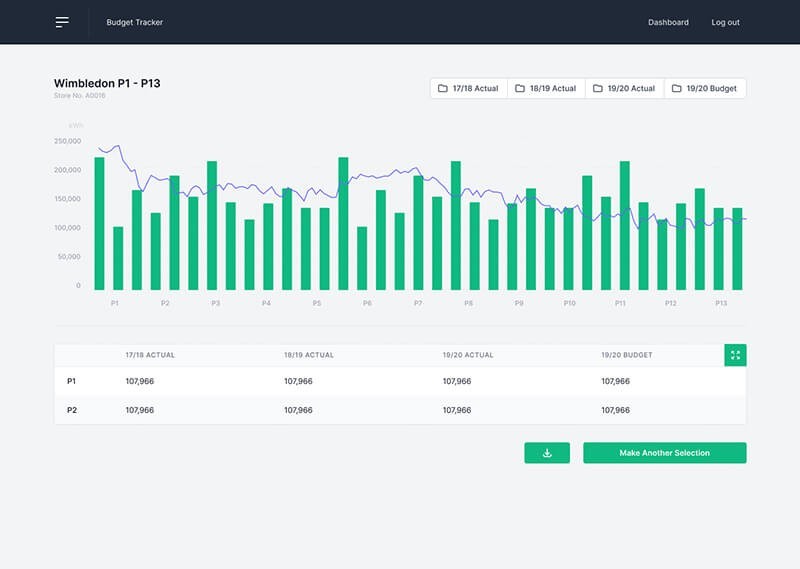Click the download icon button
This screenshot has height=569, width=800.
tap(547, 453)
